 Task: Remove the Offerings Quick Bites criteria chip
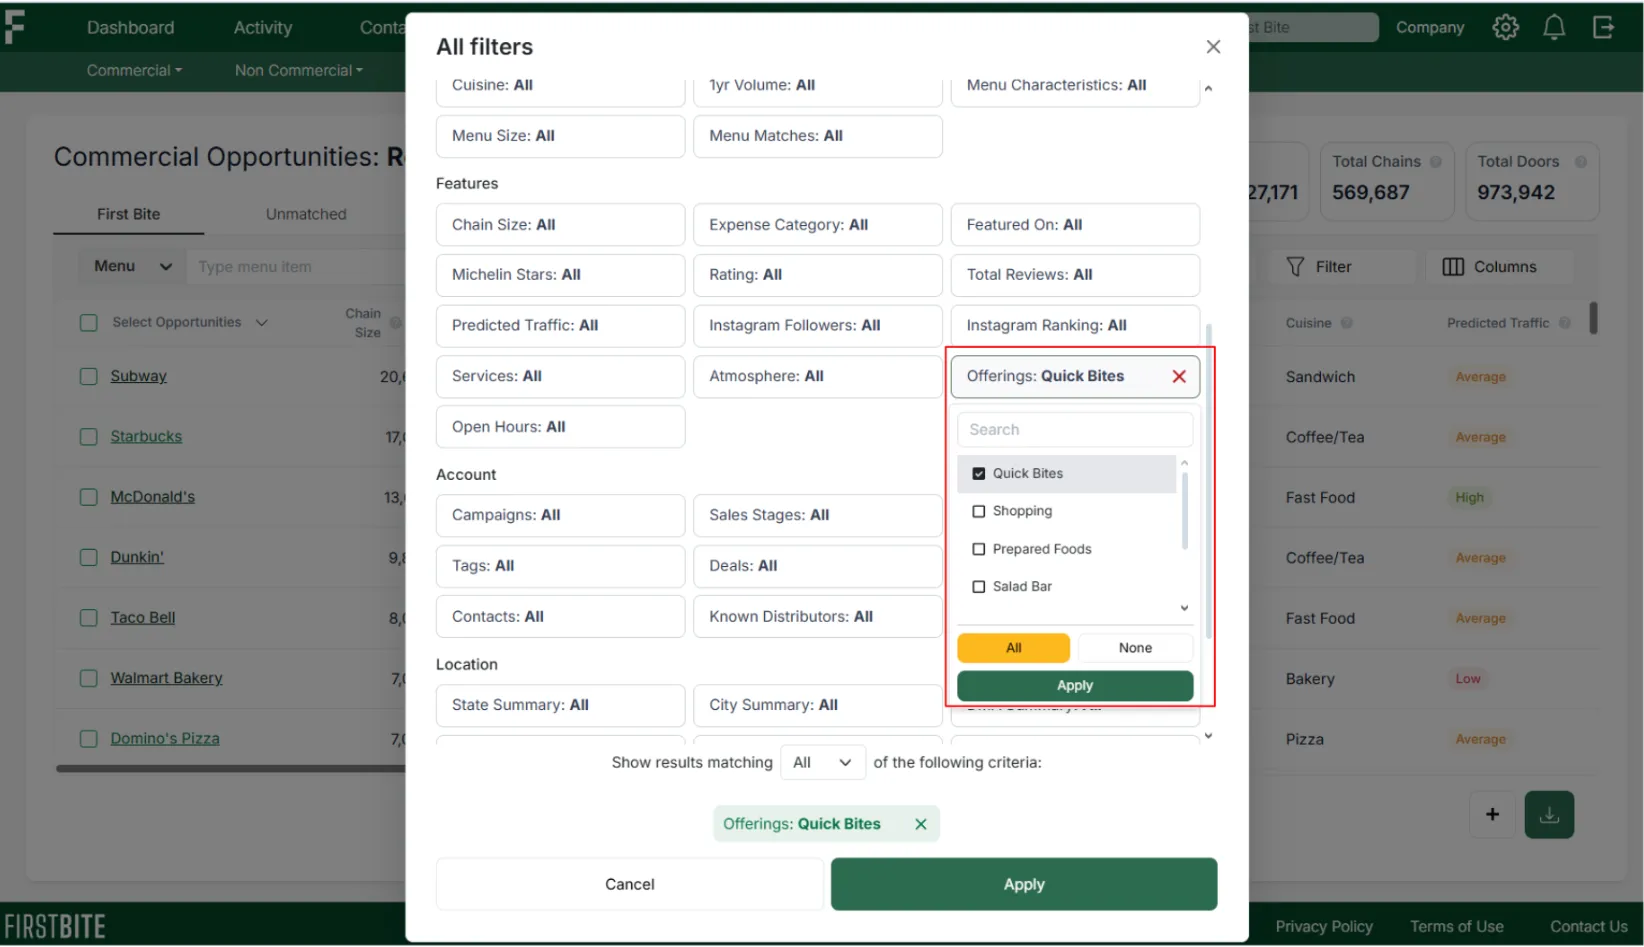tap(921, 824)
